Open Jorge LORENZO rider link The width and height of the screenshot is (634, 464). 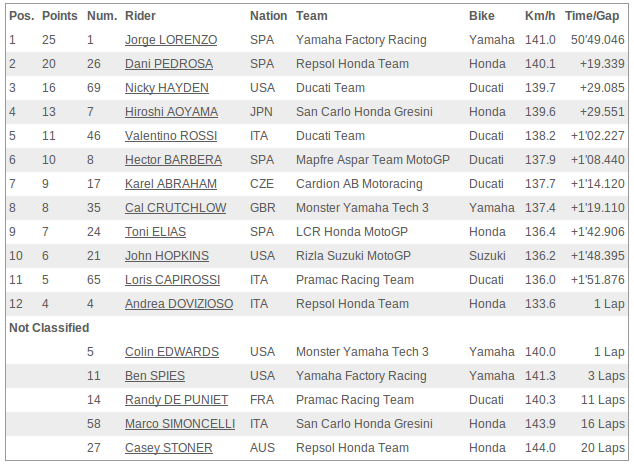[171, 40]
